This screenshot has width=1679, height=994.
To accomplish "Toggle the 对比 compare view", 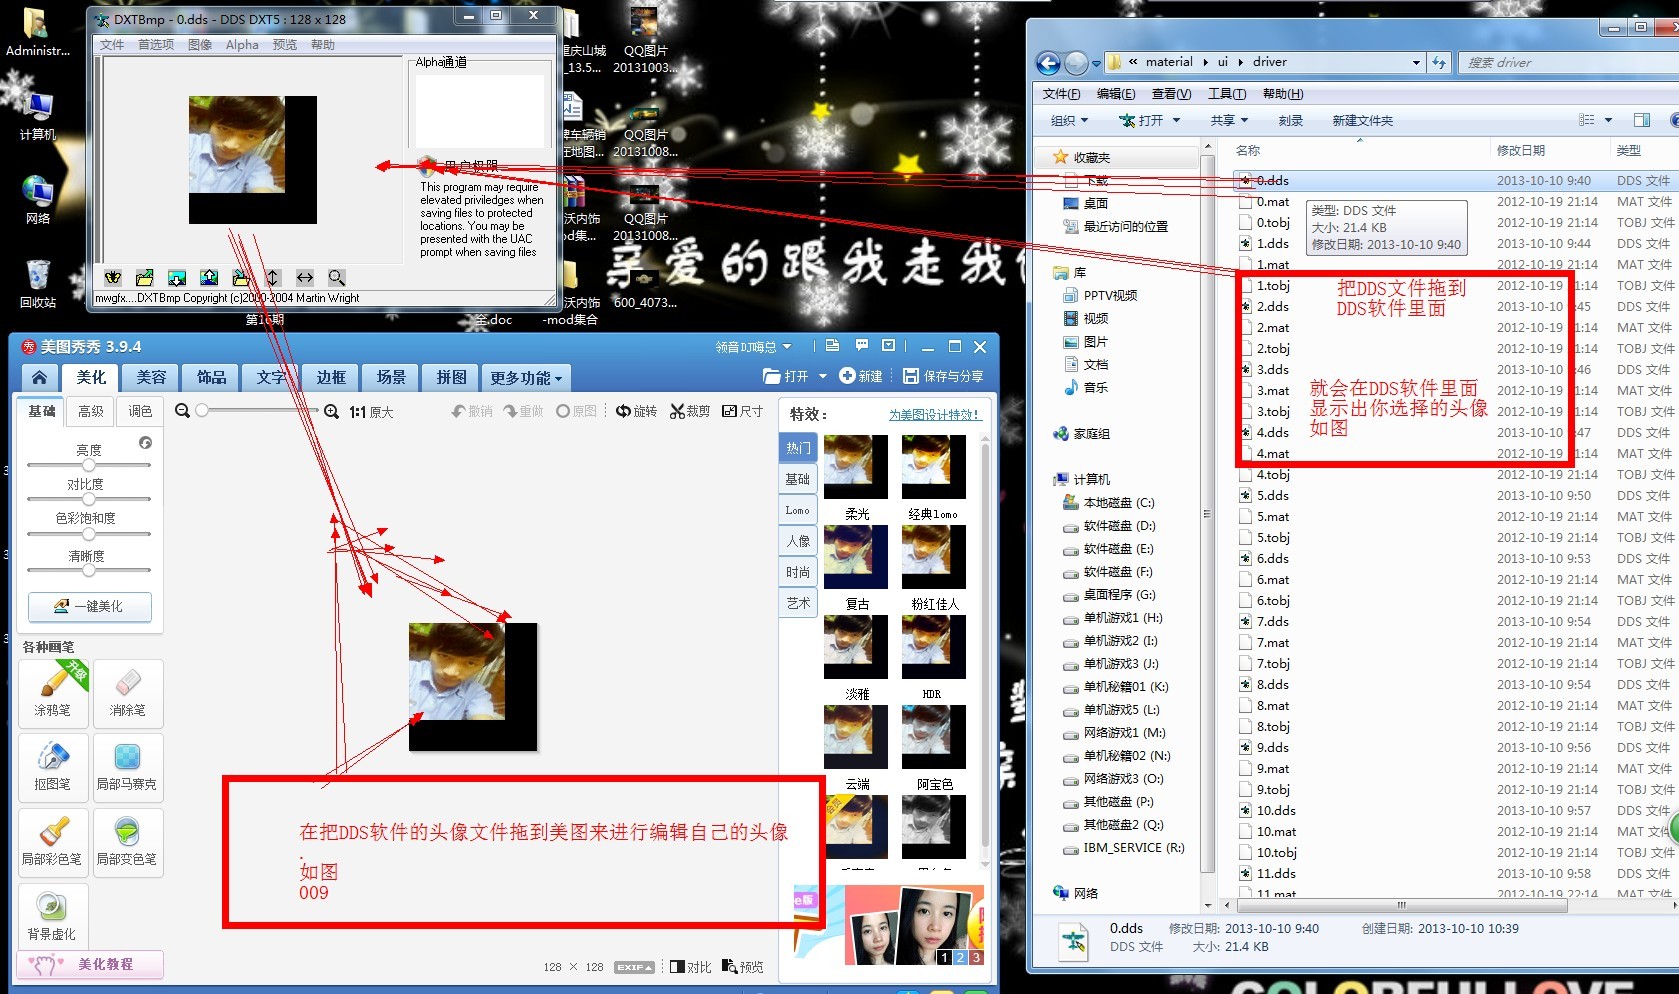I will (691, 967).
